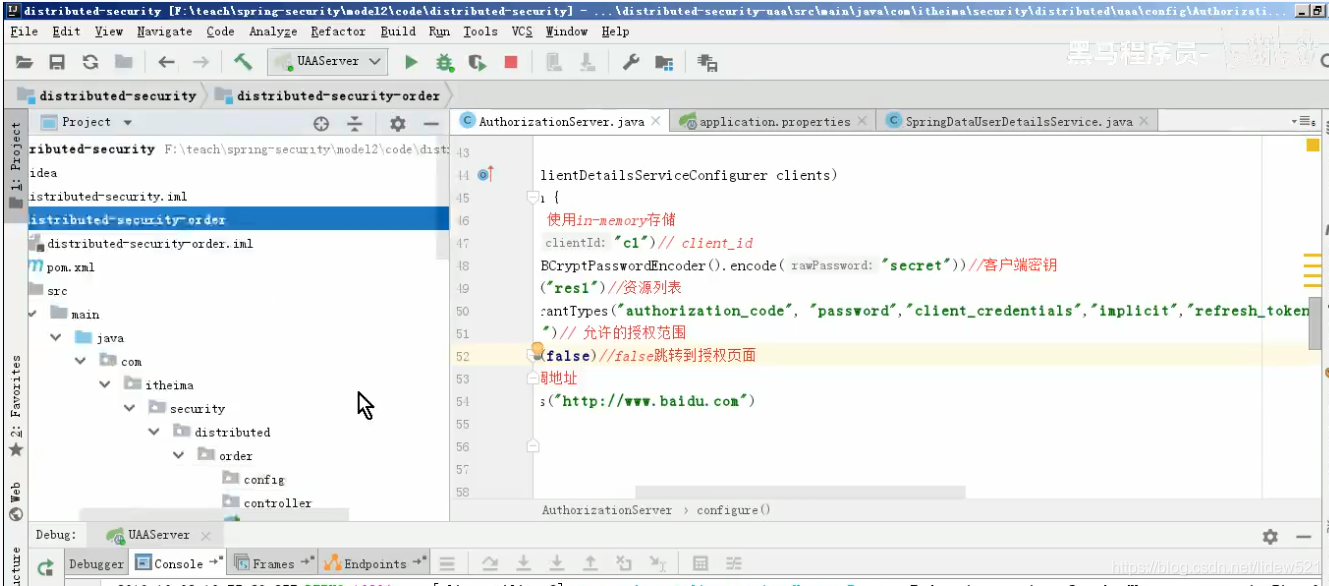
Task: Run with coverage icon
Action: [x=478, y=62]
